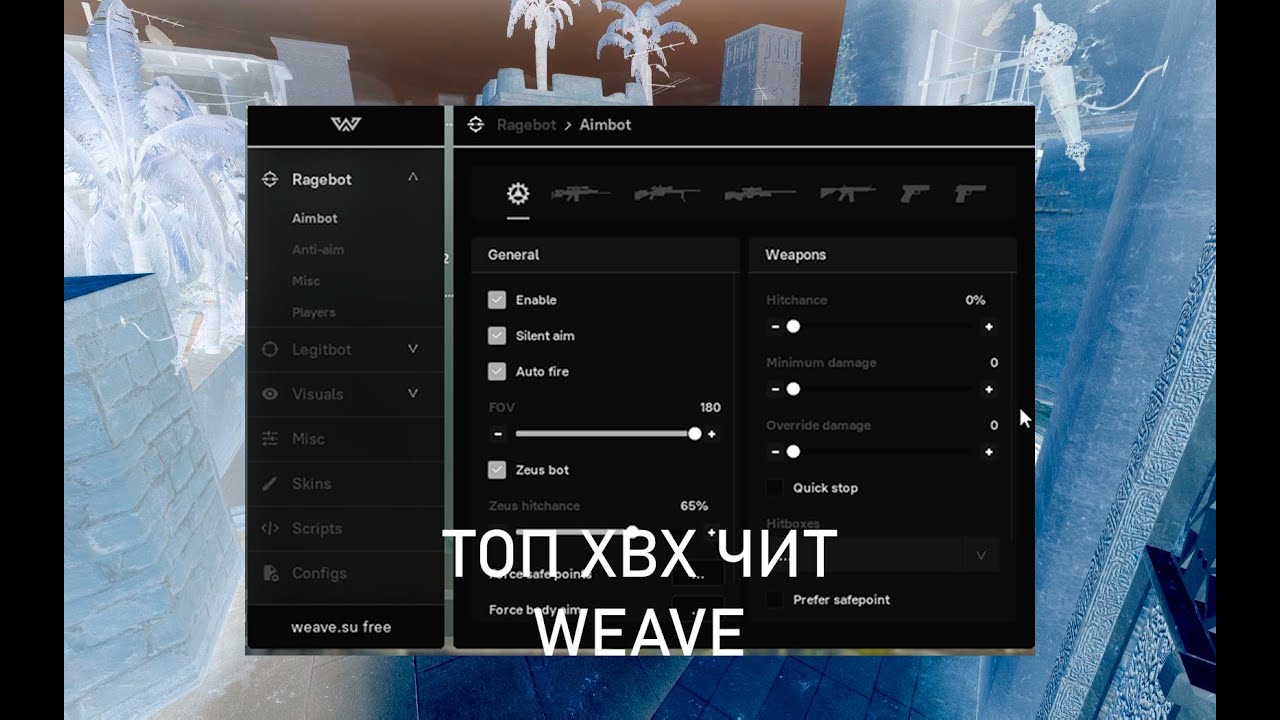Screen dimensions: 1280x720
Task: Decrease FOV with its minus button
Action: point(497,434)
